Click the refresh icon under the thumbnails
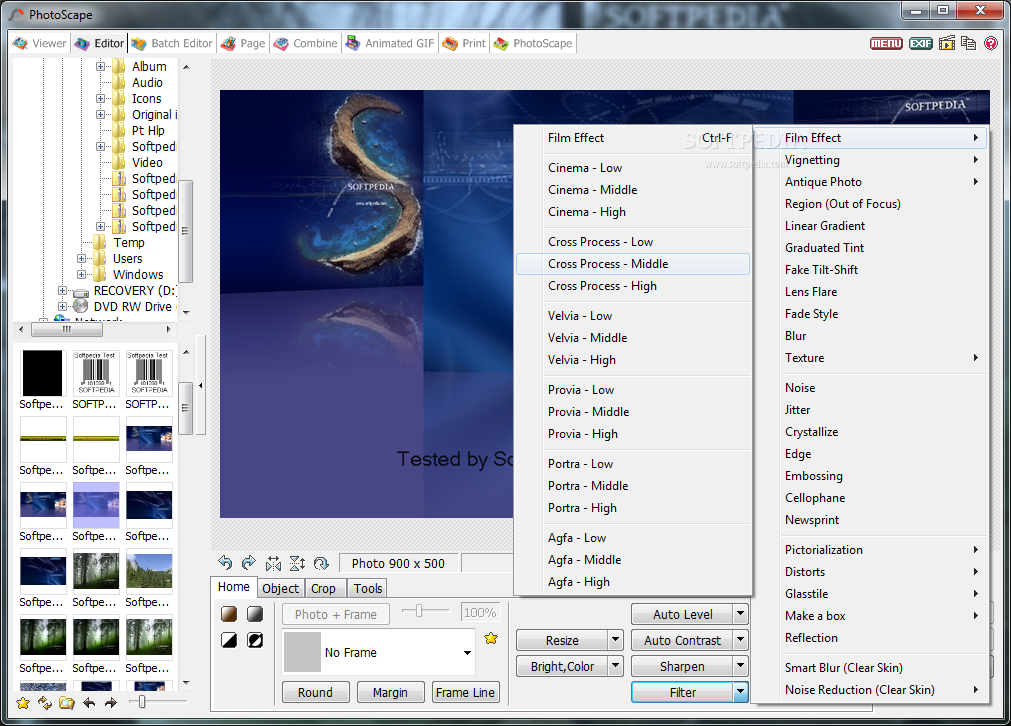 coord(44,703)
